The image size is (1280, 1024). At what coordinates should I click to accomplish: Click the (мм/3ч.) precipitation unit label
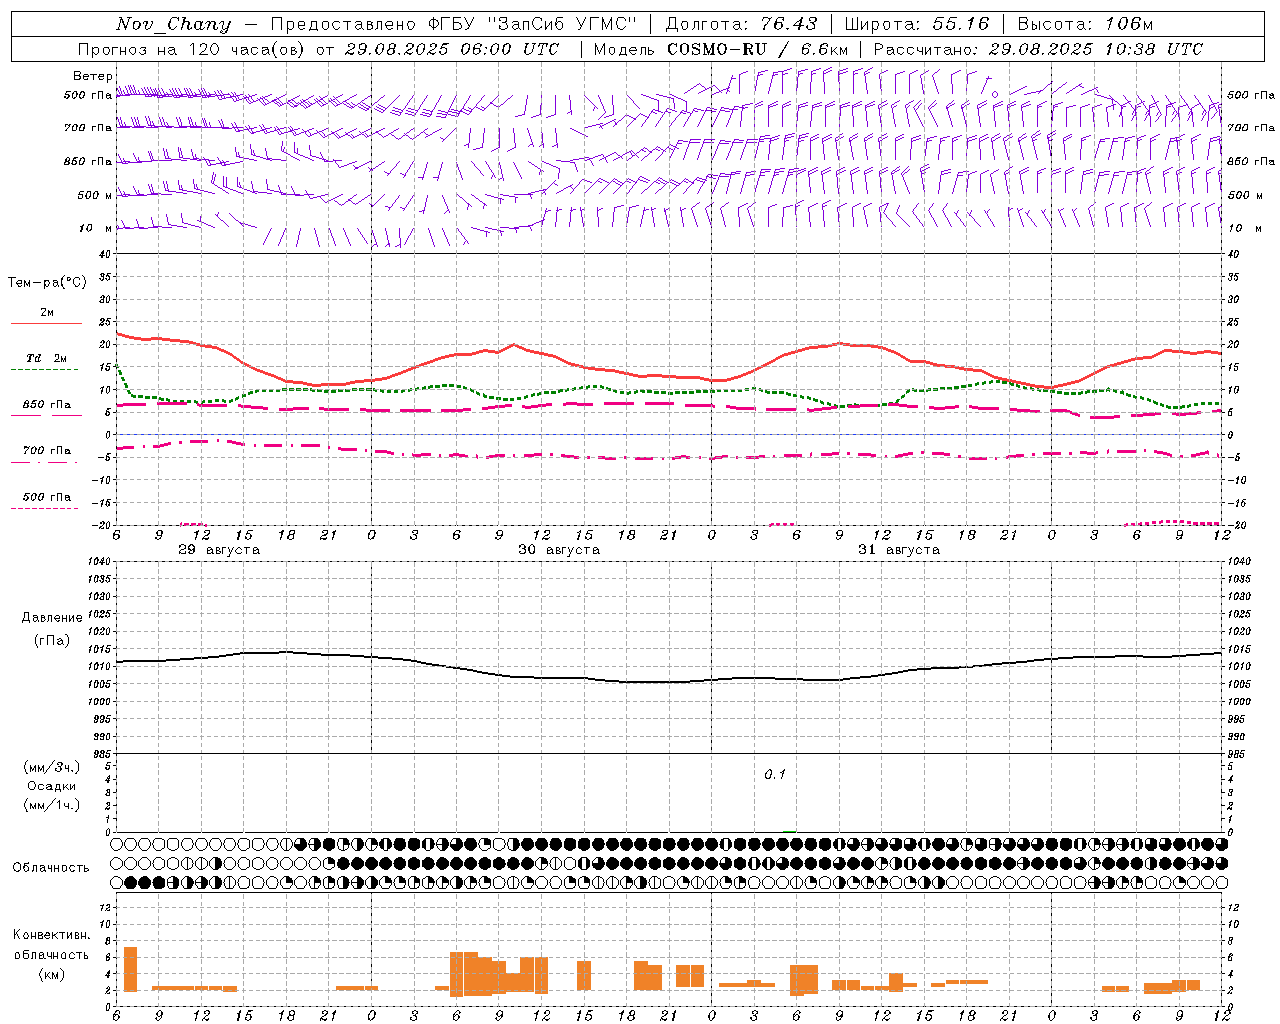52,767
